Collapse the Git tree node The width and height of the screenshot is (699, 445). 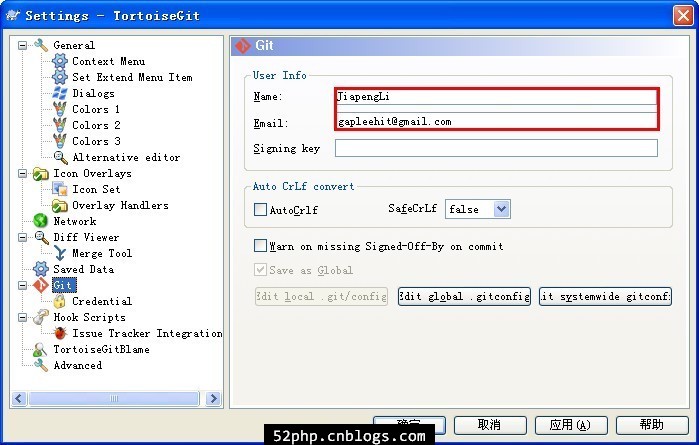[x=22, y=285]
